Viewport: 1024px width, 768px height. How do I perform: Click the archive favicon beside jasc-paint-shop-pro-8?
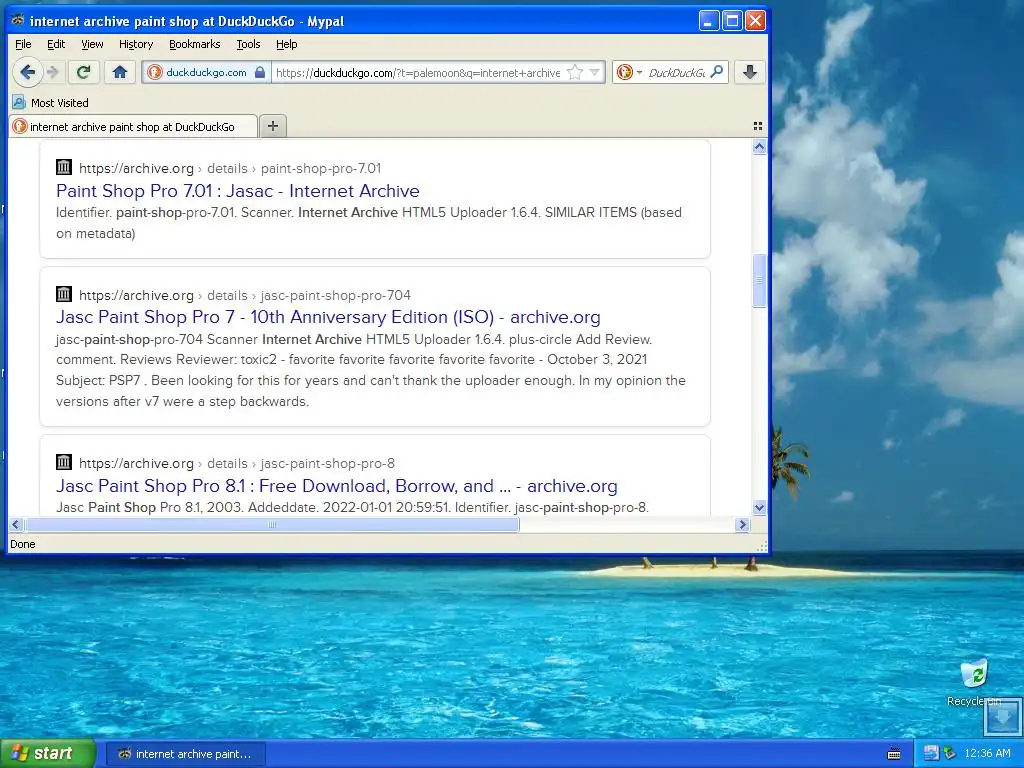(63, 462)
